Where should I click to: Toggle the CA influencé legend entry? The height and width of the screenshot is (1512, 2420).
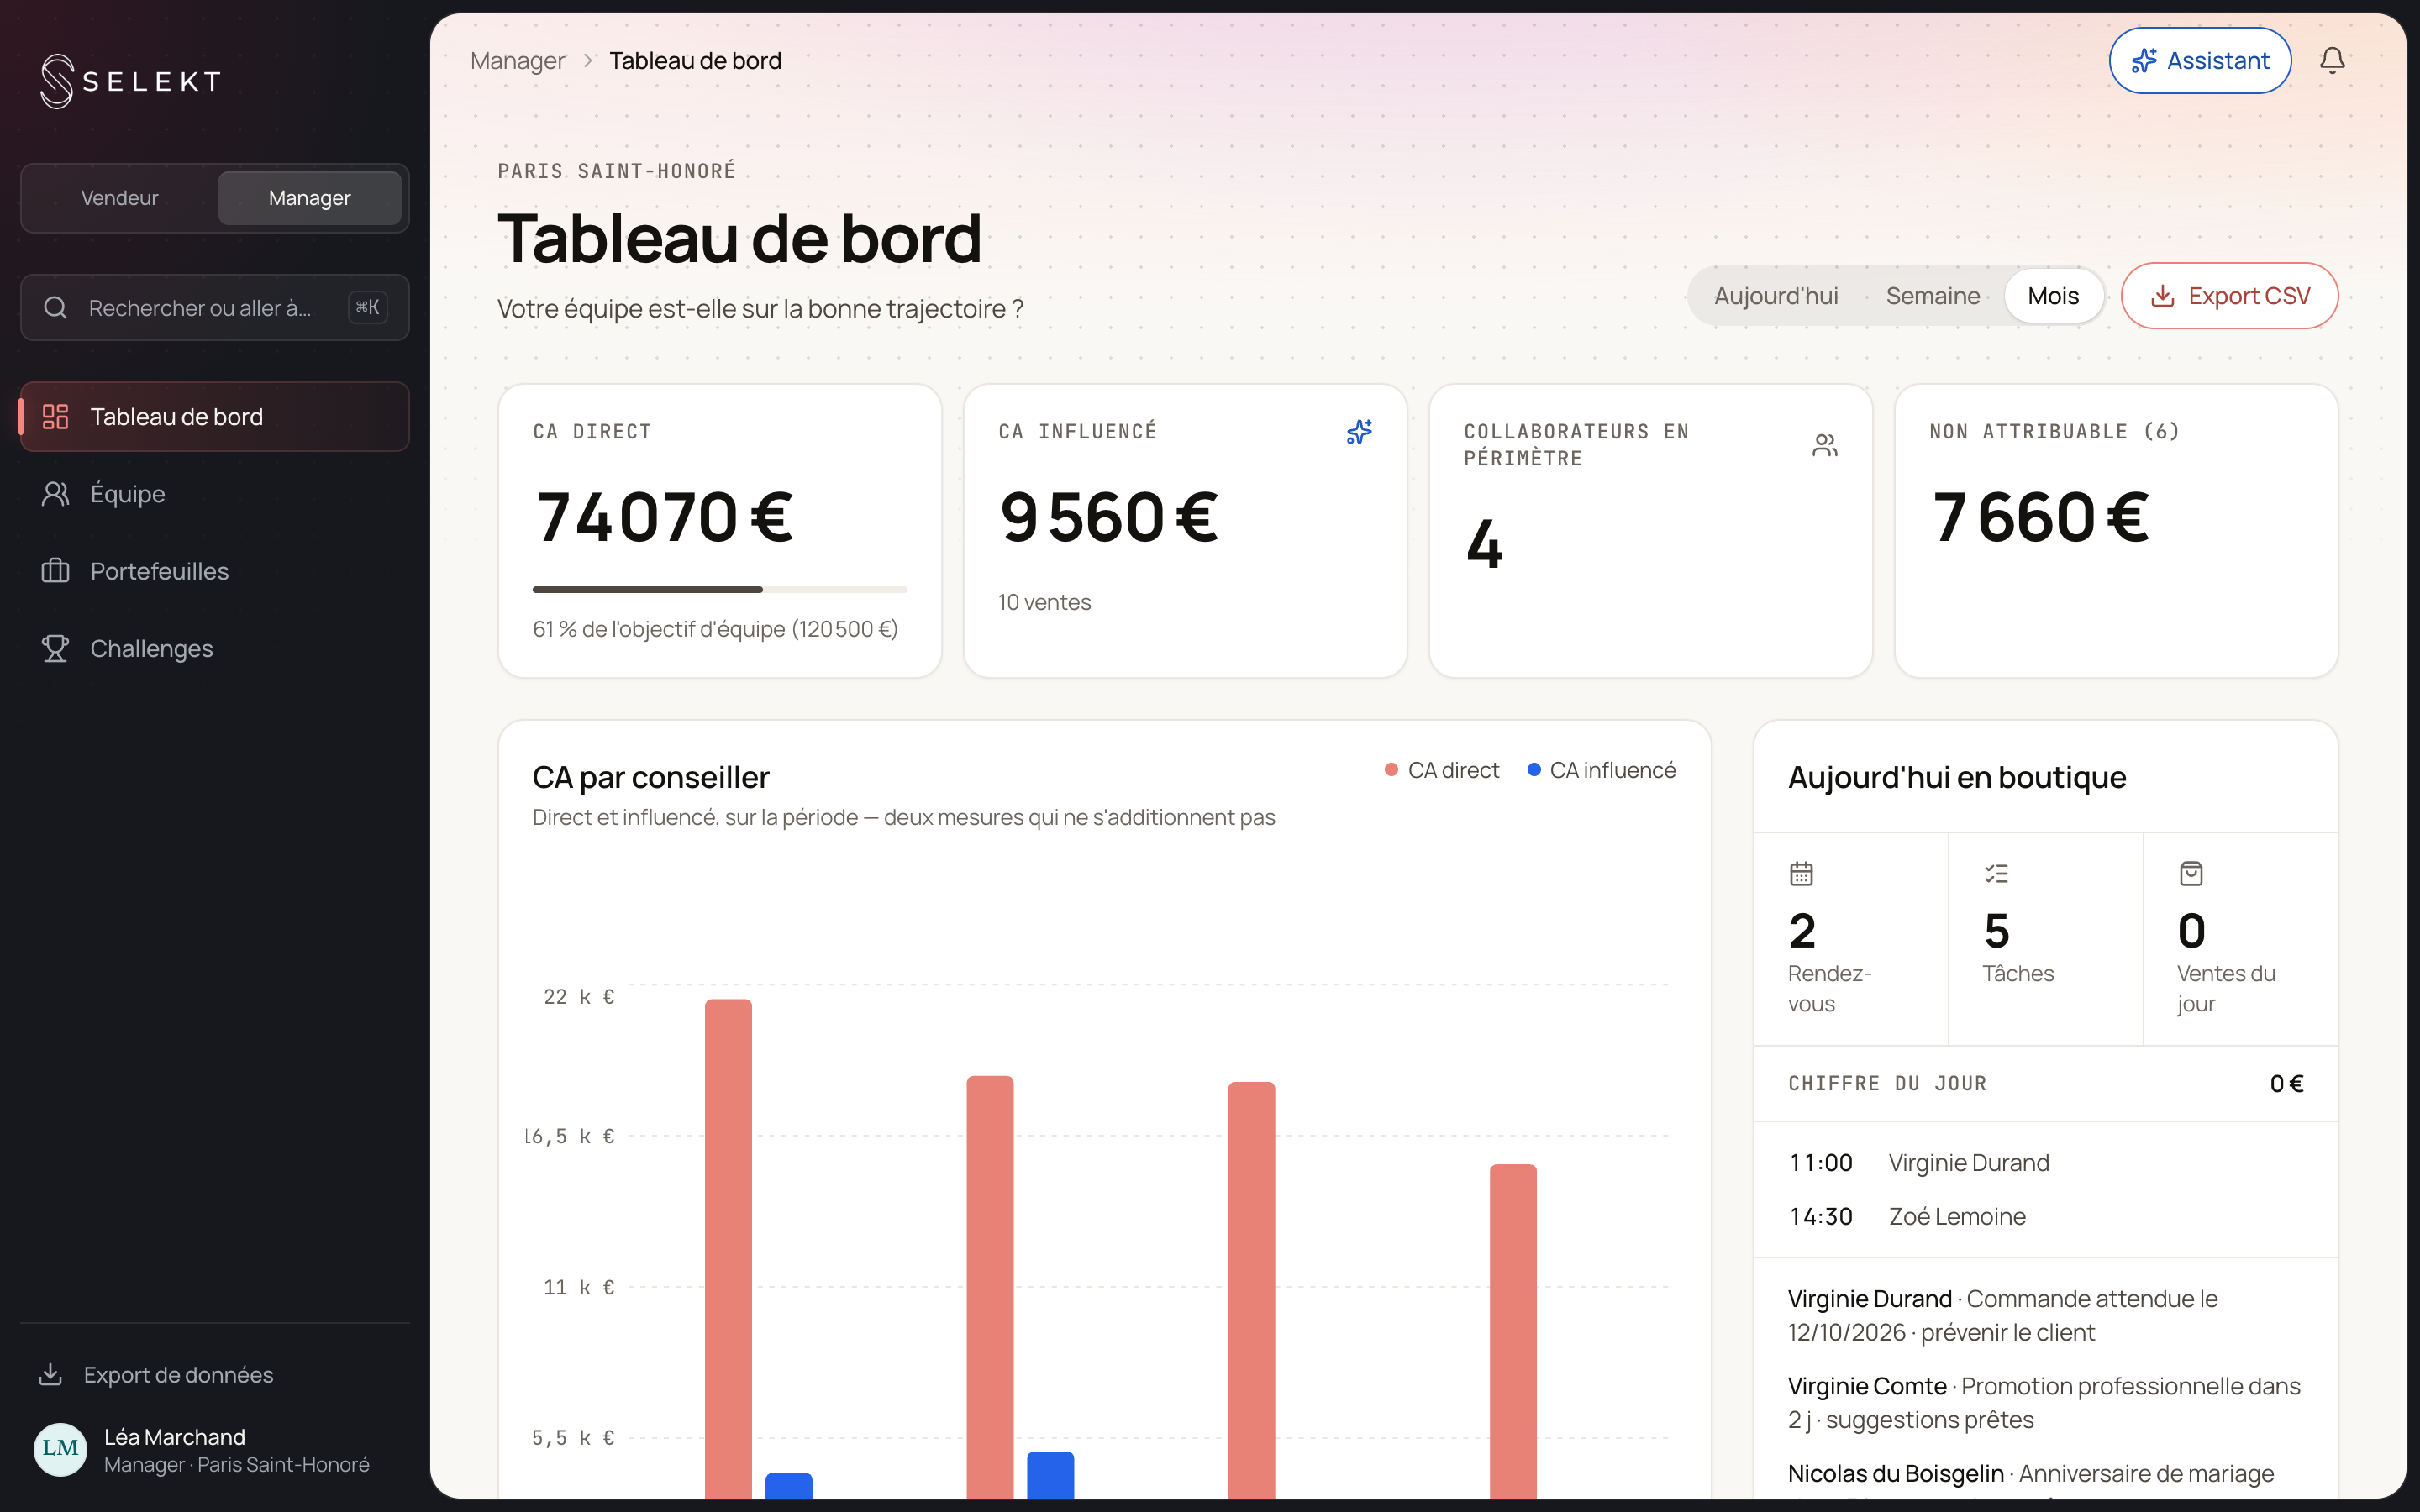coord(1601,770)
